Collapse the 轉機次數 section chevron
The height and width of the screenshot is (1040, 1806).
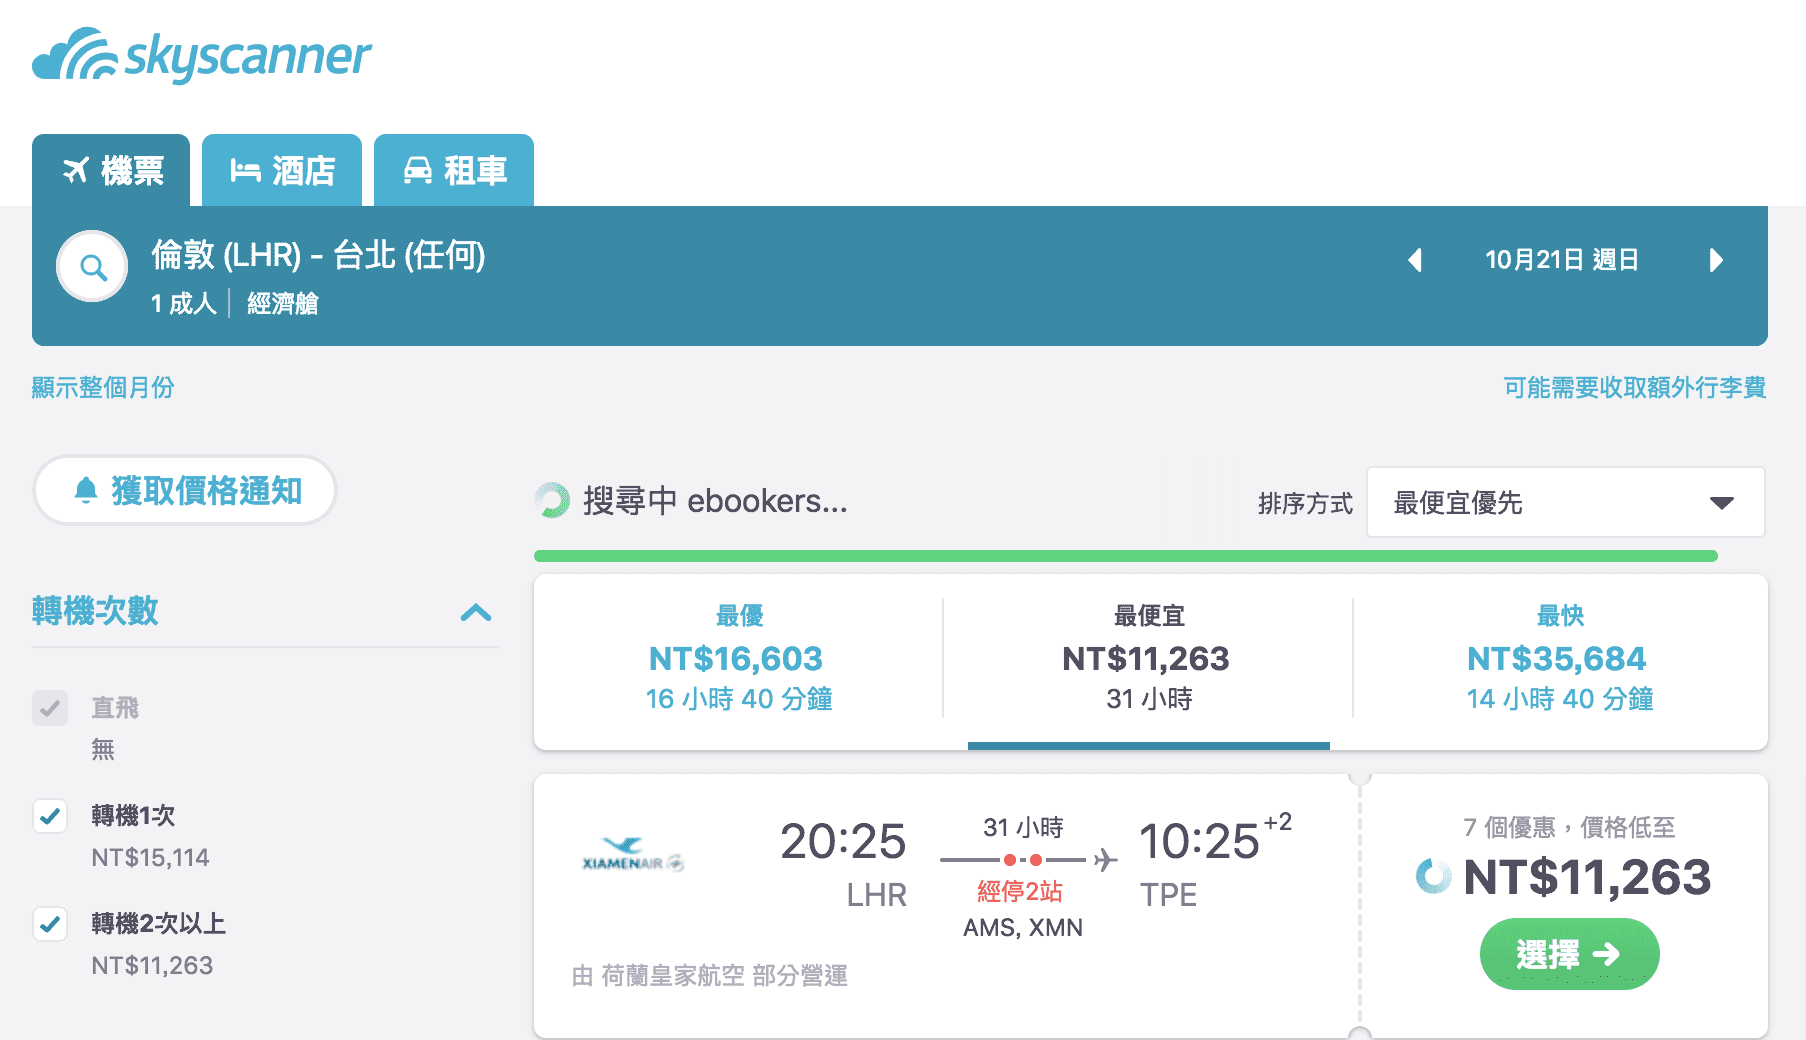[476, 612]
